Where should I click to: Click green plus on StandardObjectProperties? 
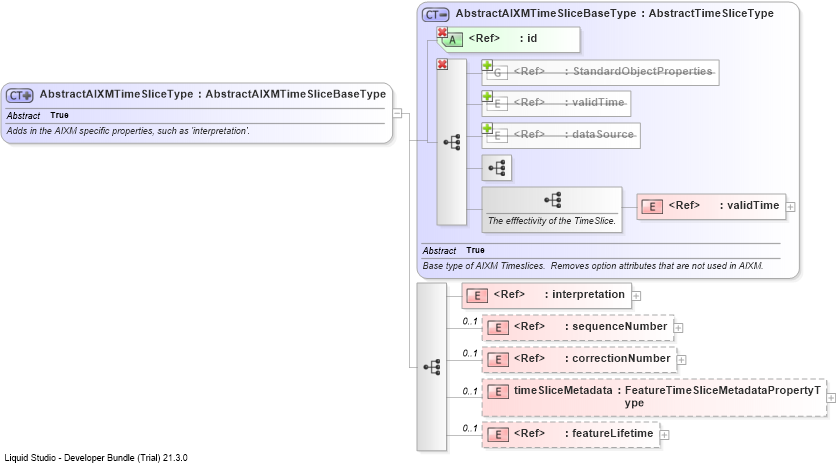pos(487,65)
